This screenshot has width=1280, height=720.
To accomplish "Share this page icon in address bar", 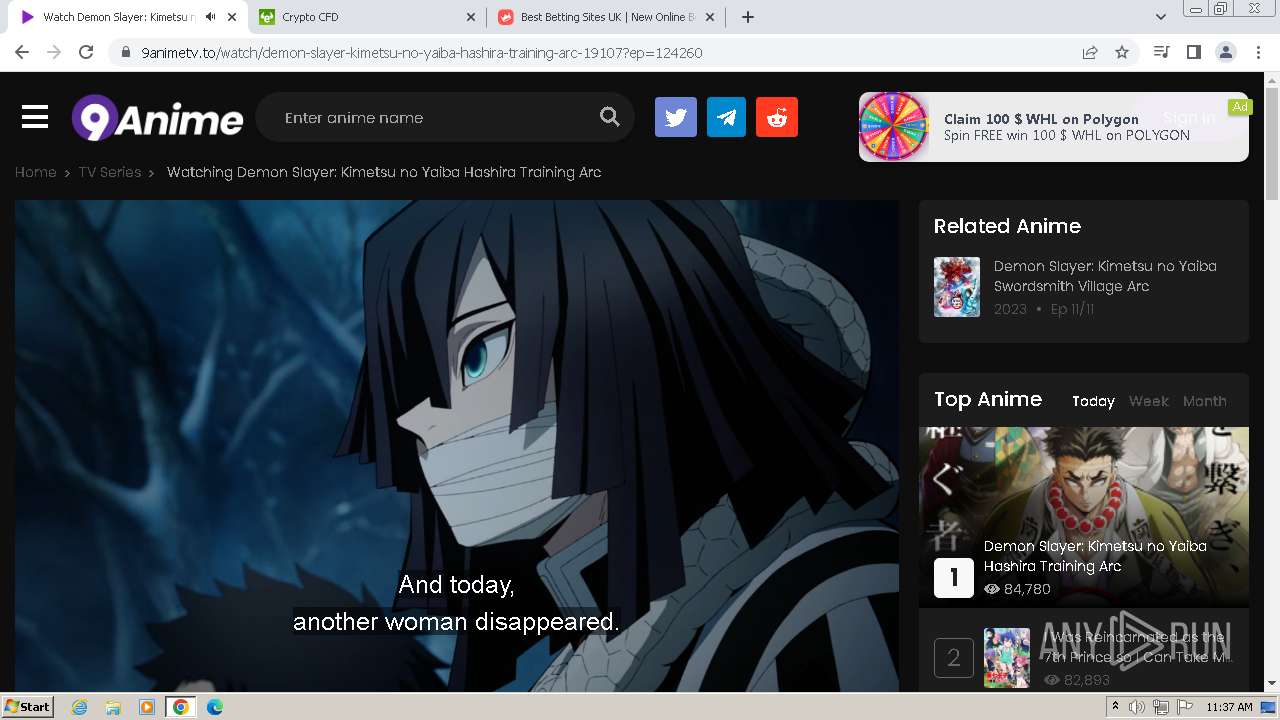I will [1090, 53].
